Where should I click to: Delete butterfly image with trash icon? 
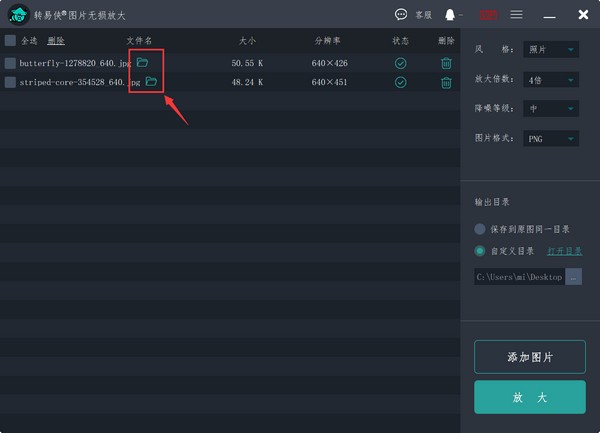[446, 63]
